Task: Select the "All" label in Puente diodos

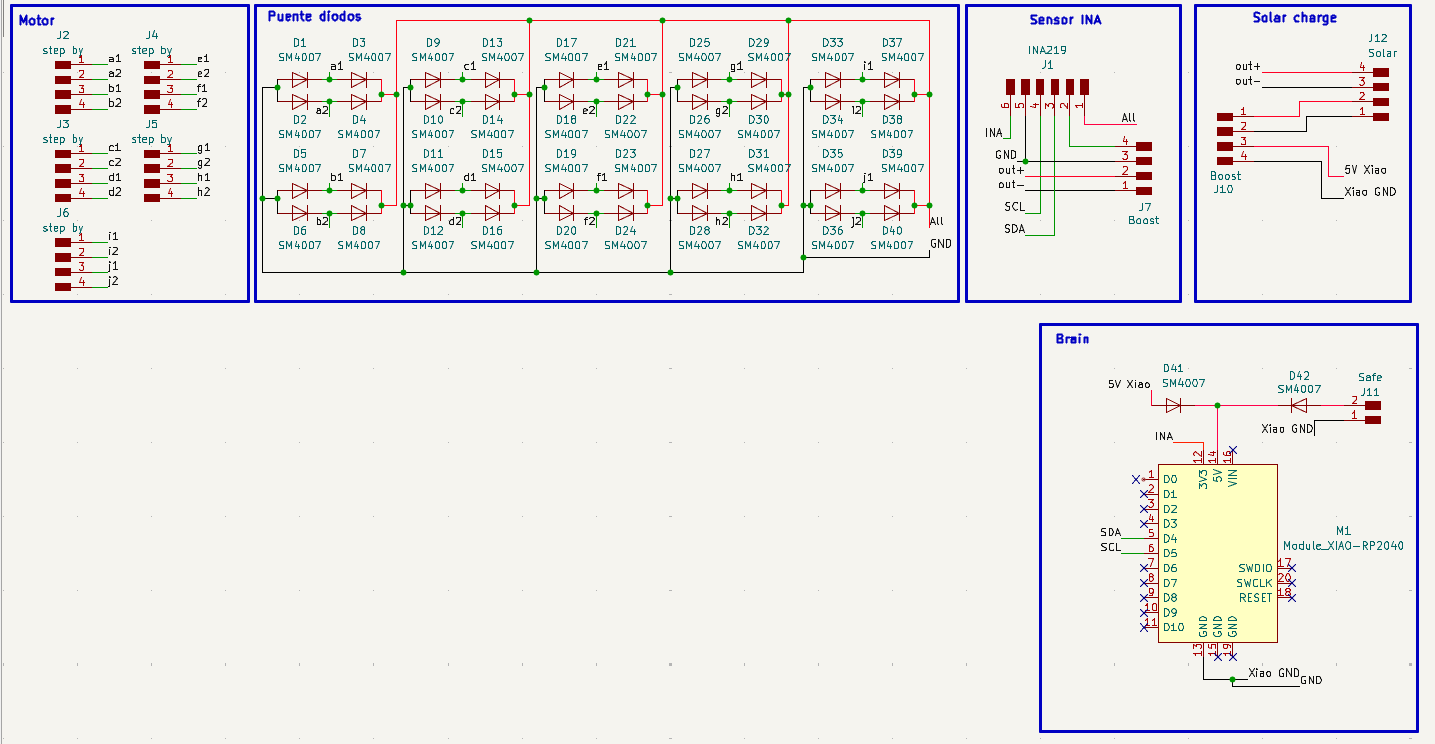Action: tap(936, 221)
